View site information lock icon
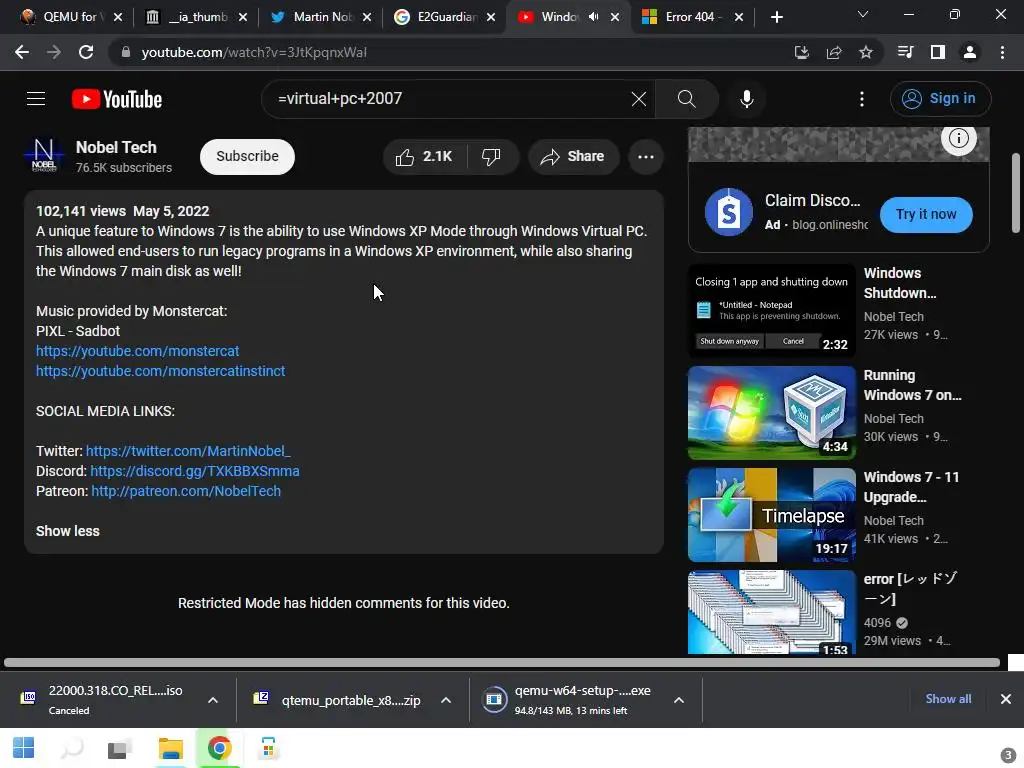 coord(125,52)
